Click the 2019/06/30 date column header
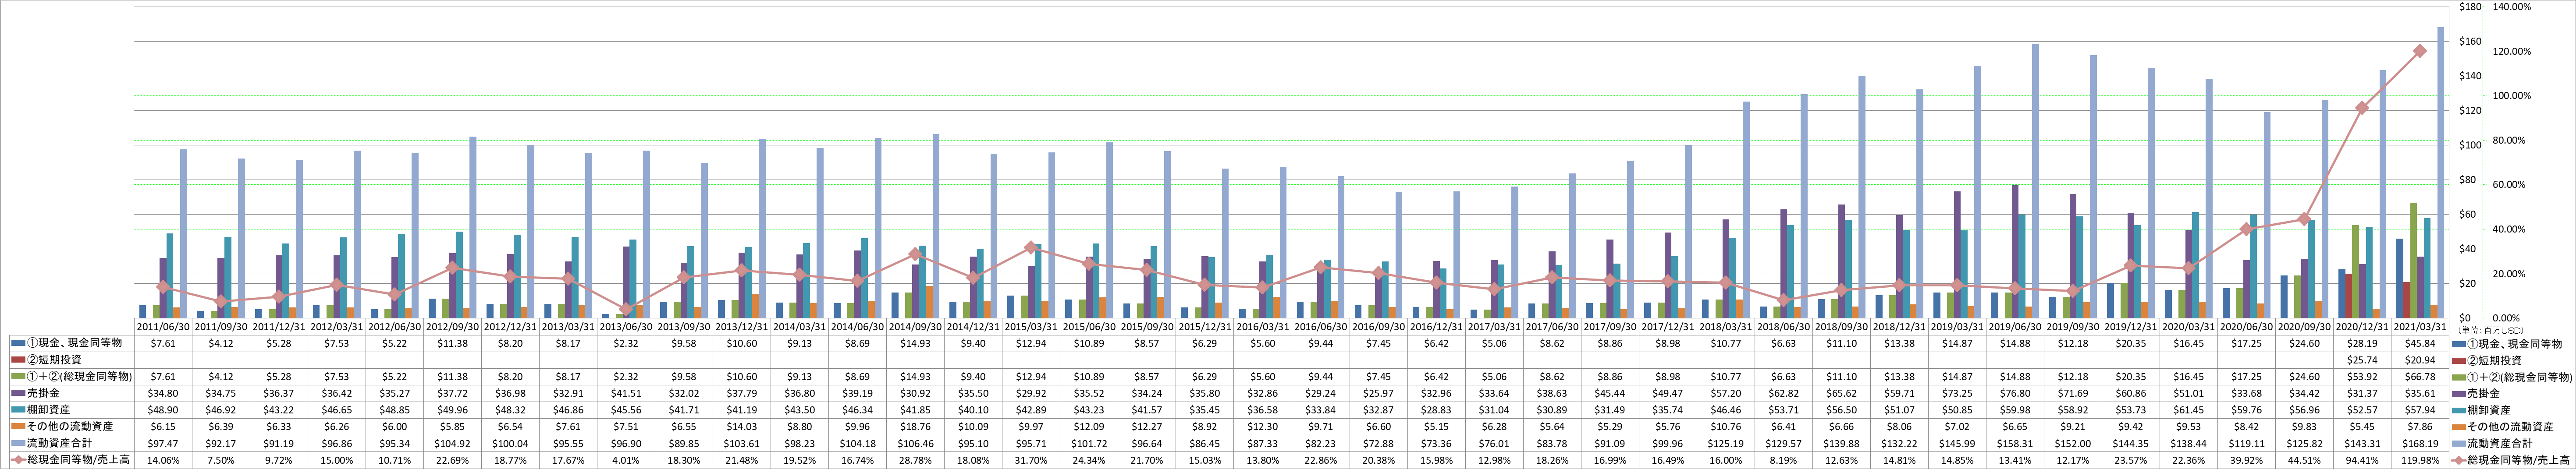This screenshot has height=469, width=2576. pyautogui.click(x=2016, y=327)
